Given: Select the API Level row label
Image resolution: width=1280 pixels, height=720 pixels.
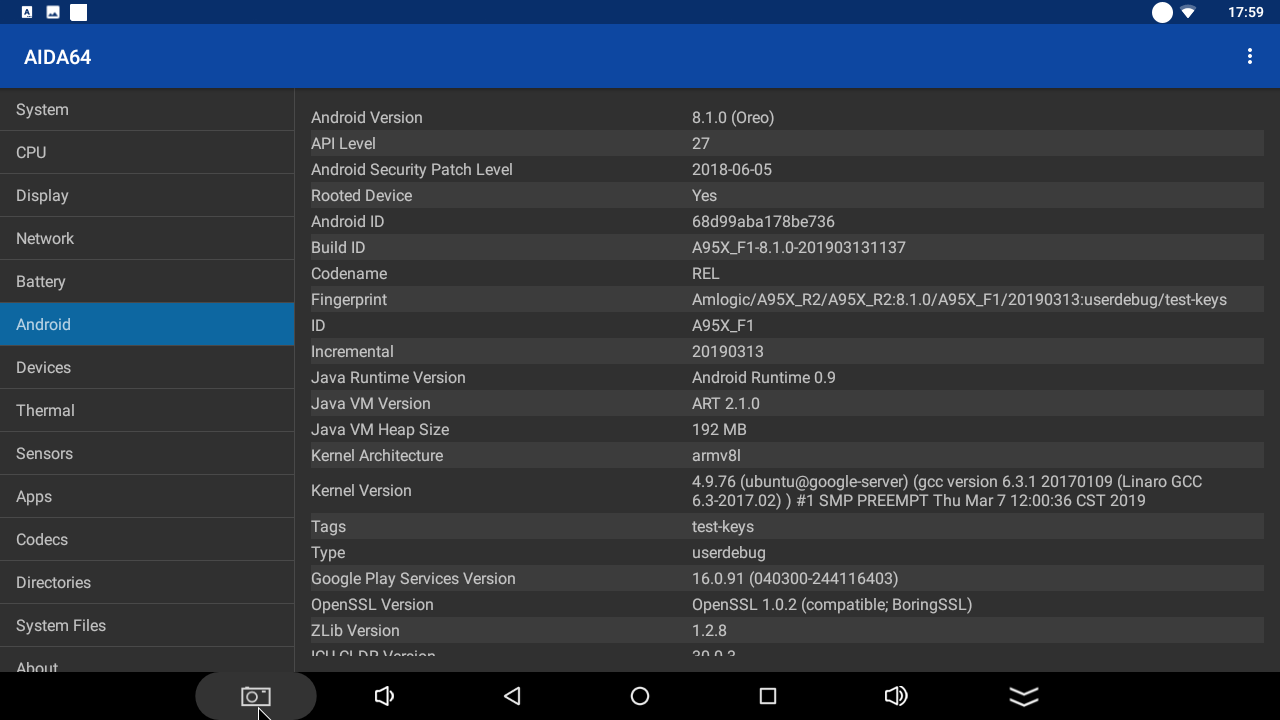Looking at the screenshot, I should point(343,144).
